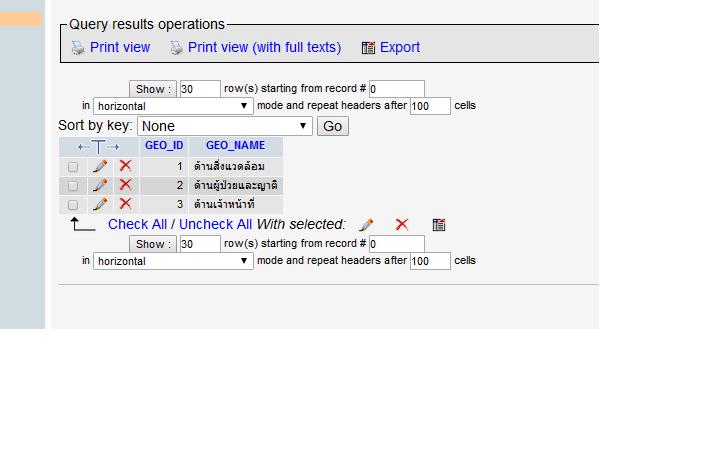Viewport: 720px width, 450px height.
Task: Click the Export link
Action: (x=399, y=47)
